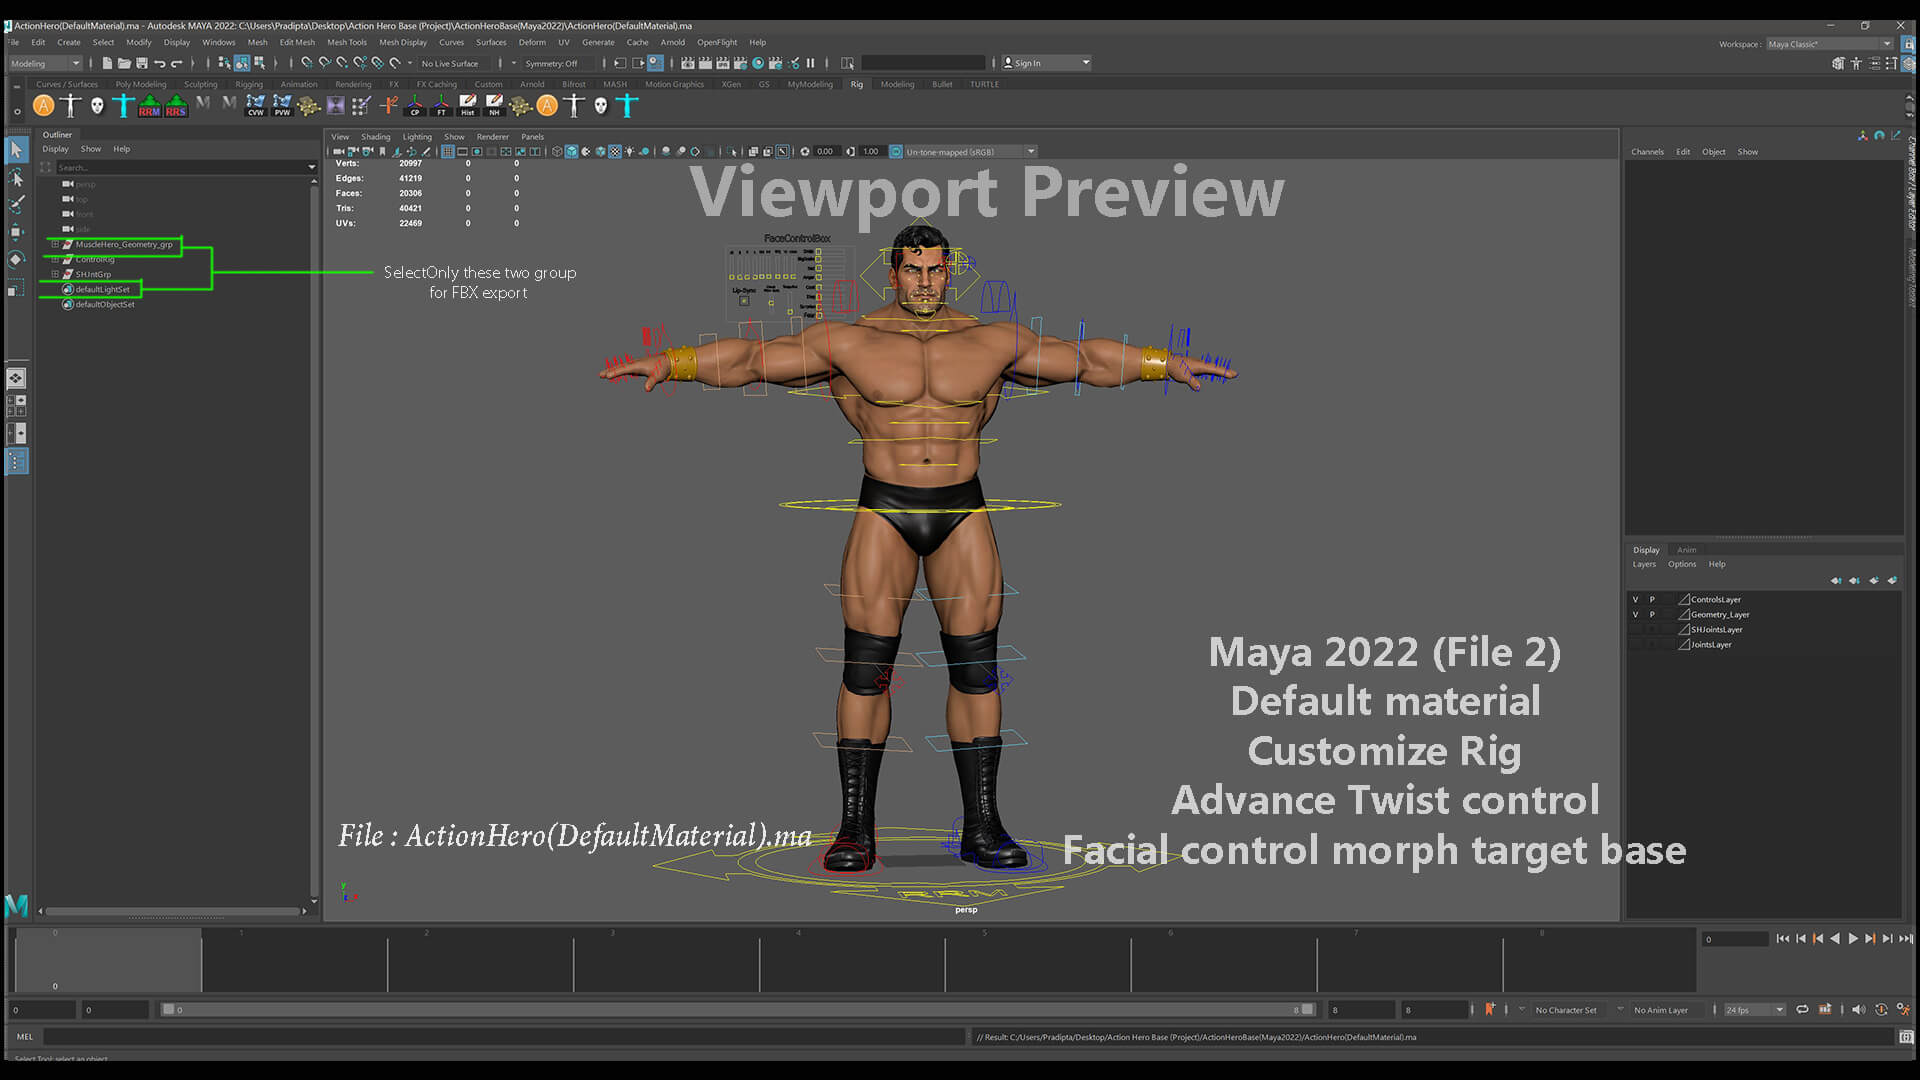Click the RRM shelf icon
This screenshot has width=1920, height=1080.
click(x=150, y=105)
